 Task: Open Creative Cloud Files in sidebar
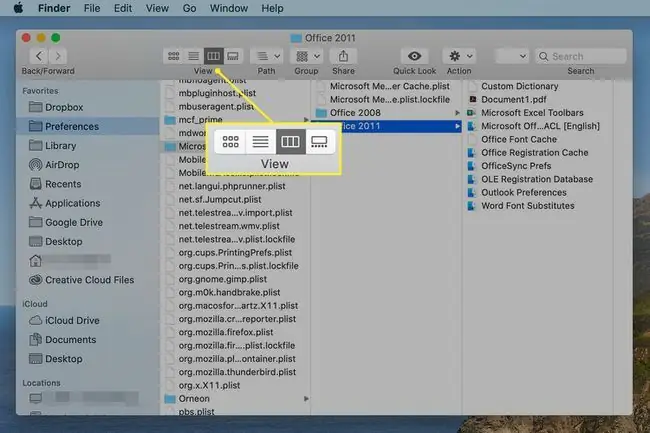(88, 280)
